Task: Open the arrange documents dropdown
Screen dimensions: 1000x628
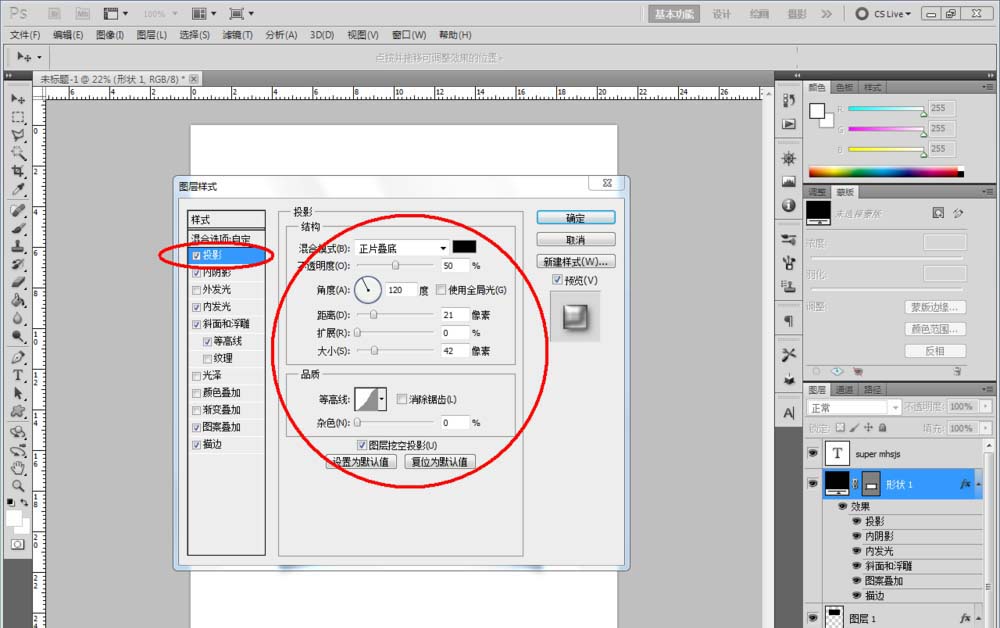Action: point(204,13)
